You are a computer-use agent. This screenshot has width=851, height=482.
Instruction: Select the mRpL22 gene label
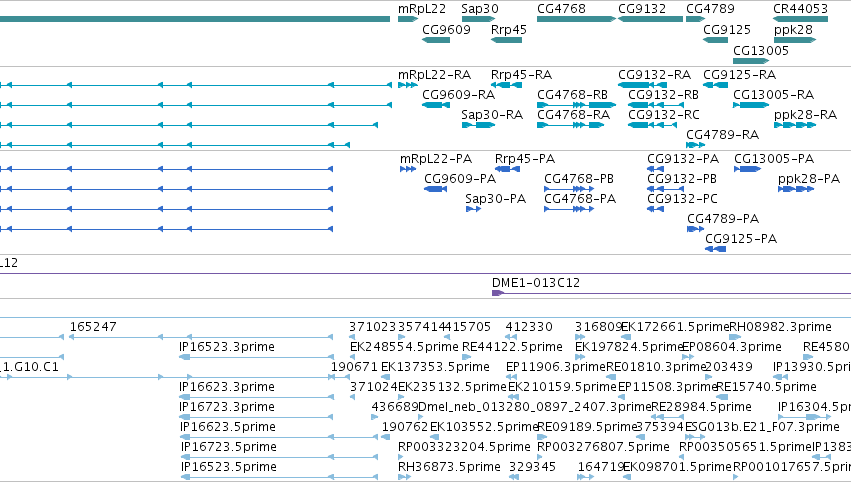click(422, 9)
